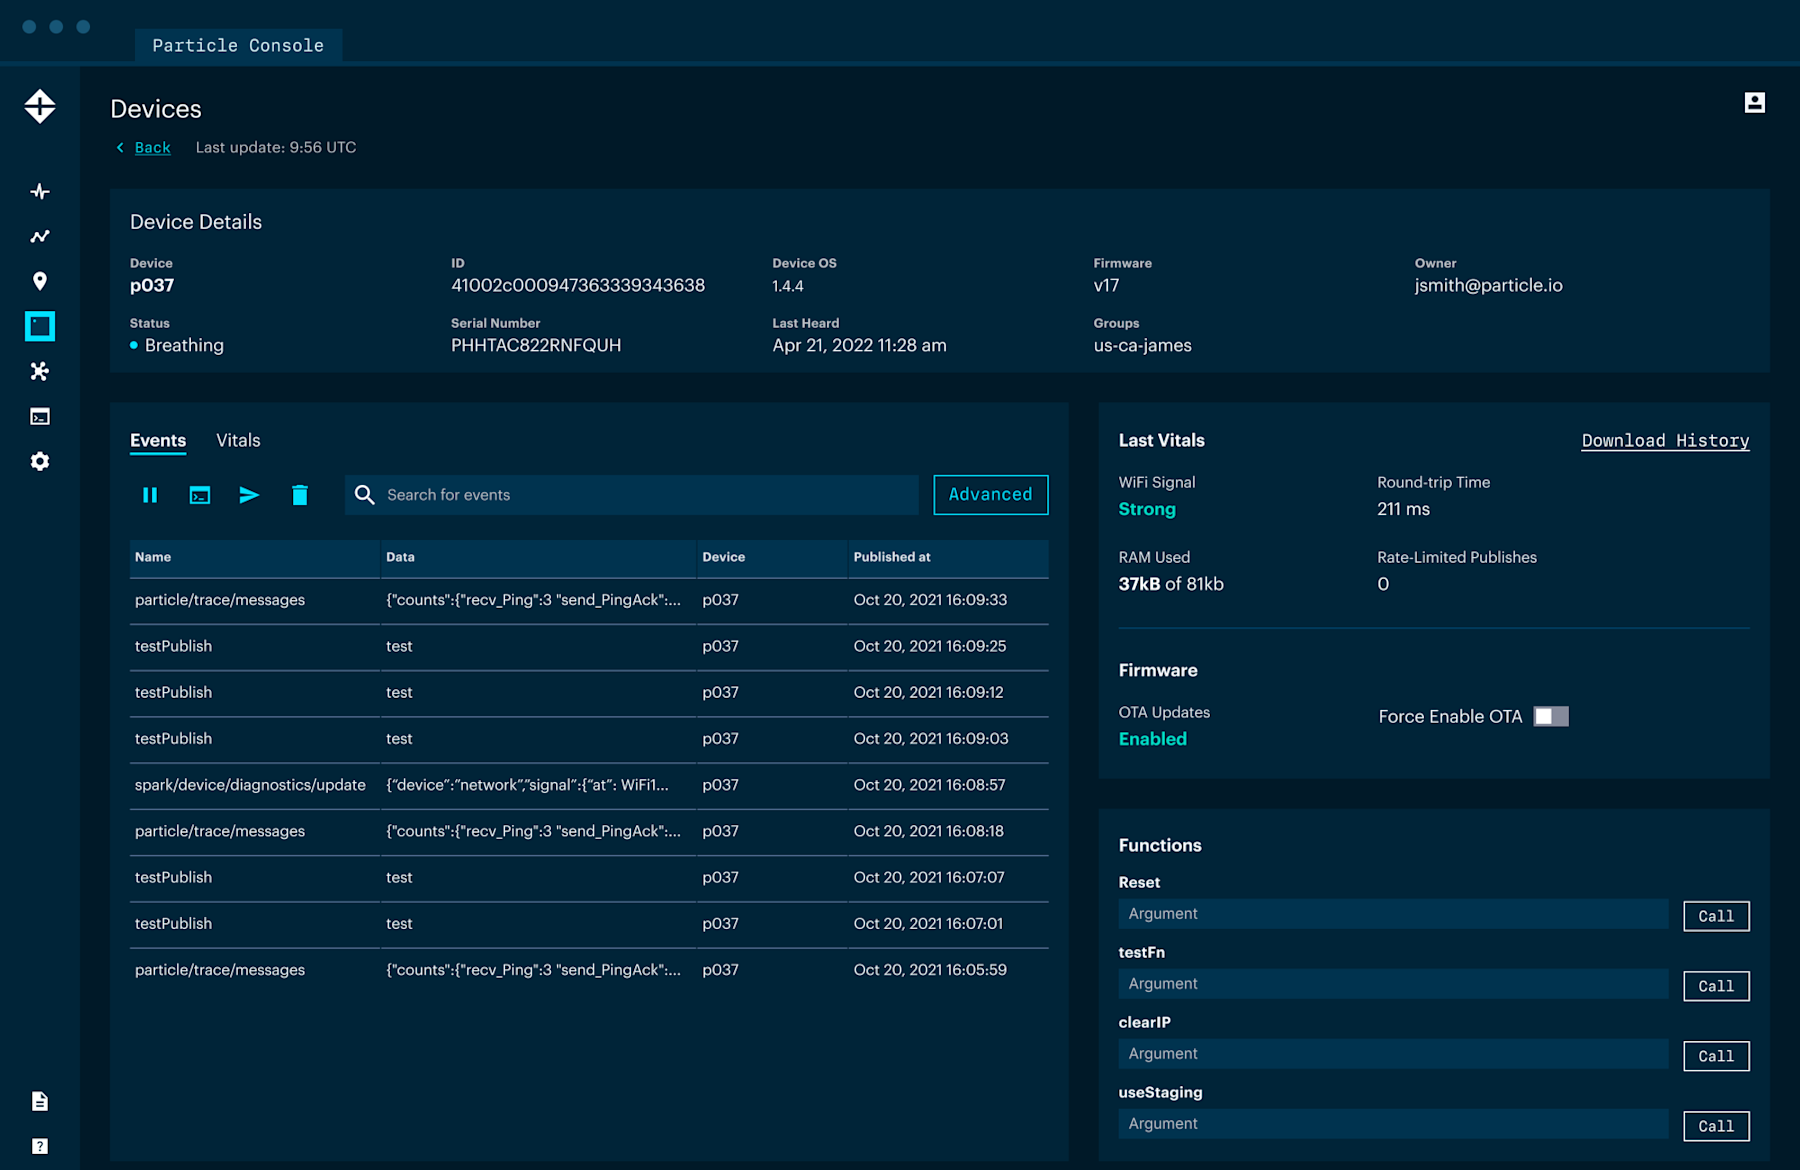
Task: Open the terminal icon in the sidebar
Action: click(x=39, y=416)
